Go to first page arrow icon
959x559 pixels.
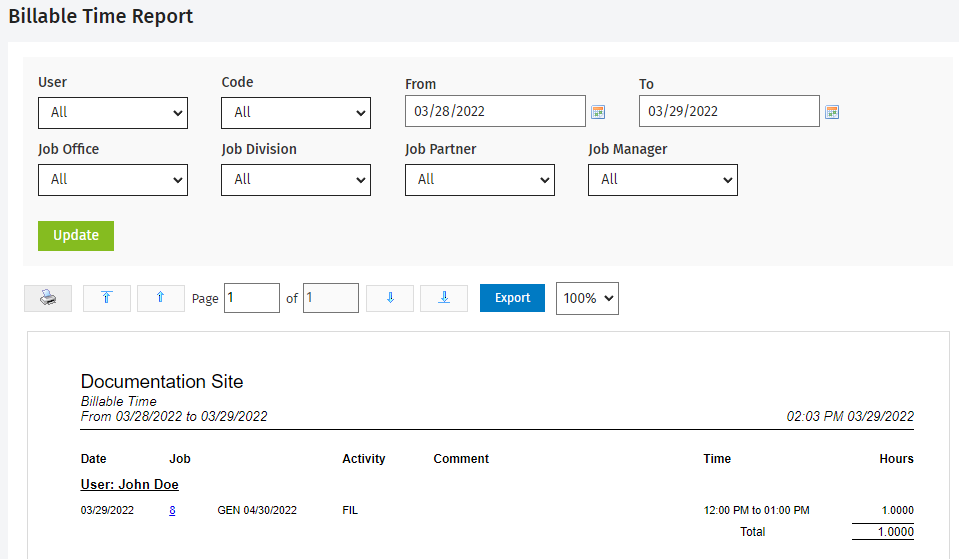point(106,298)
